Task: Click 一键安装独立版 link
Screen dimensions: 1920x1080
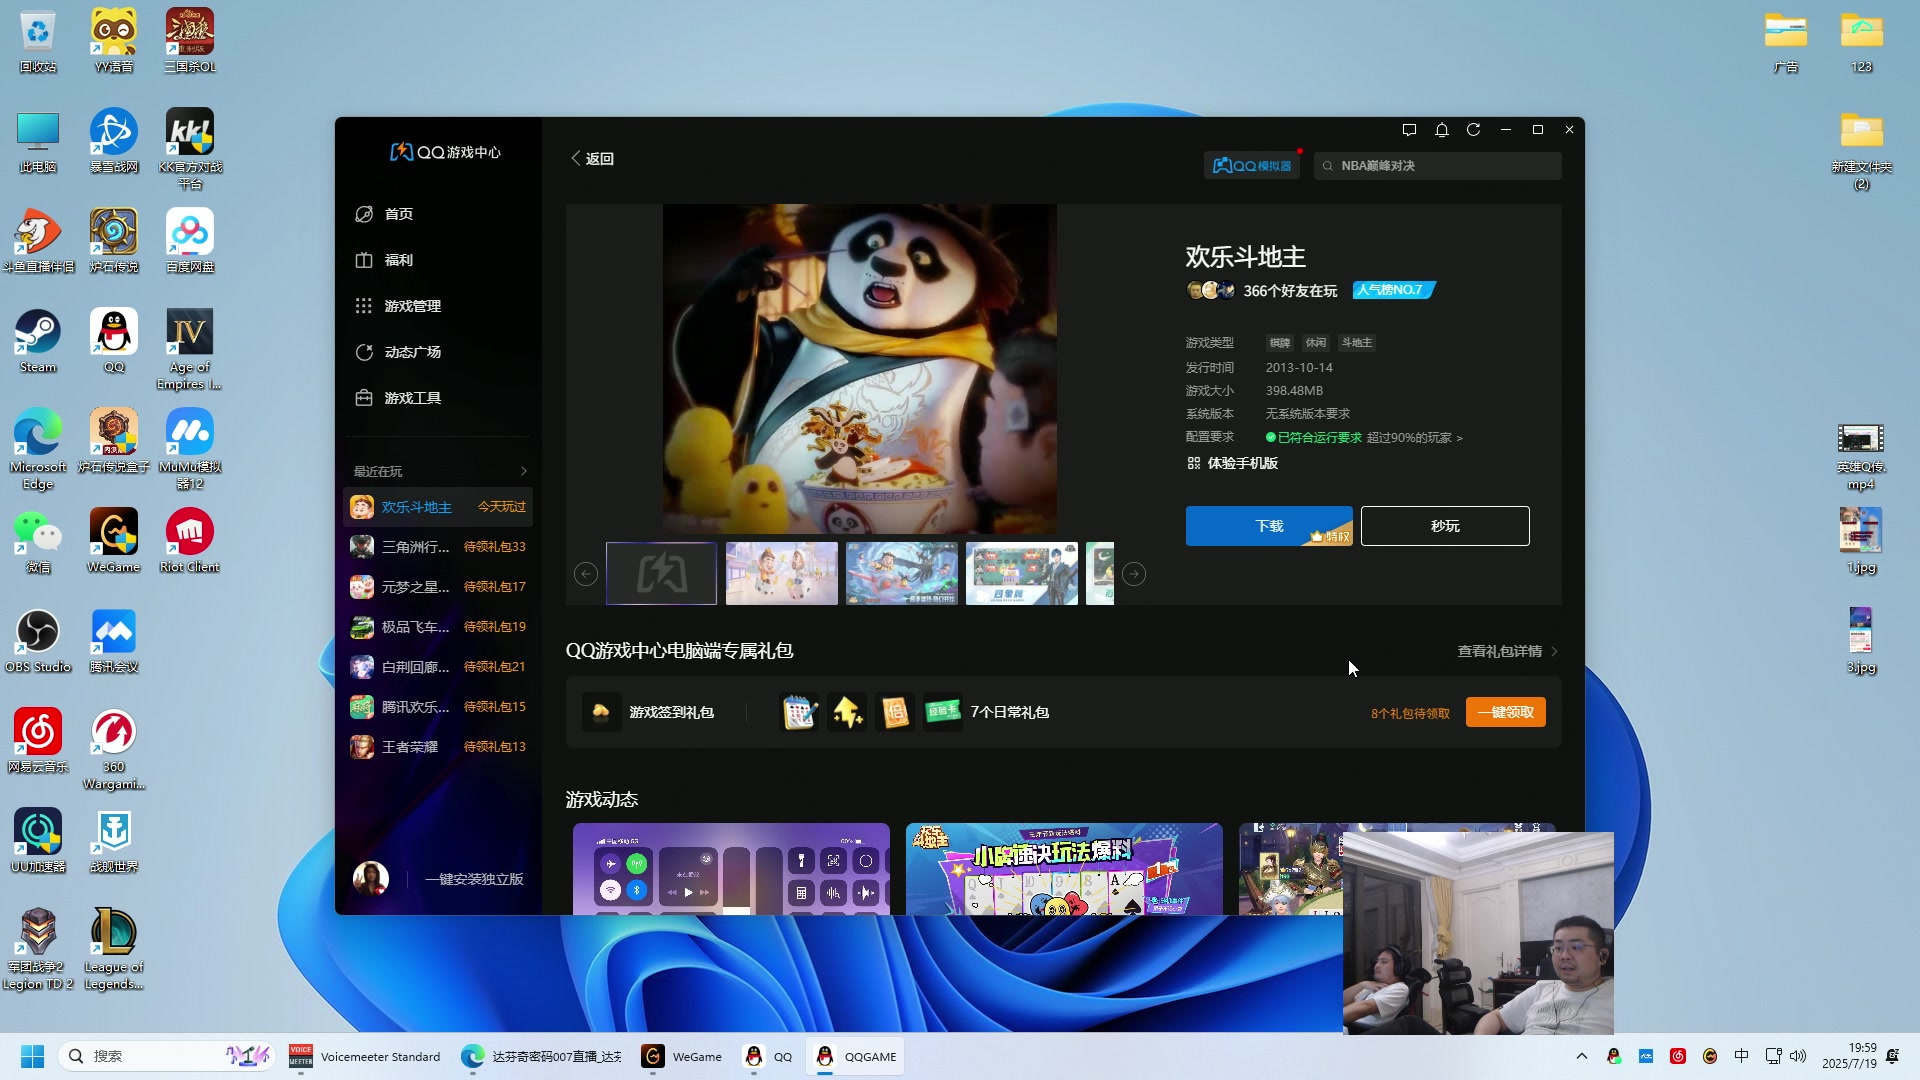Action: [474, 879]
